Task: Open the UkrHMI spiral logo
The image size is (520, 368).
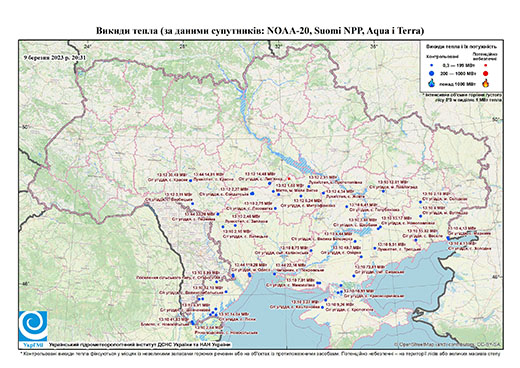Action: click(x=33, y=327)
